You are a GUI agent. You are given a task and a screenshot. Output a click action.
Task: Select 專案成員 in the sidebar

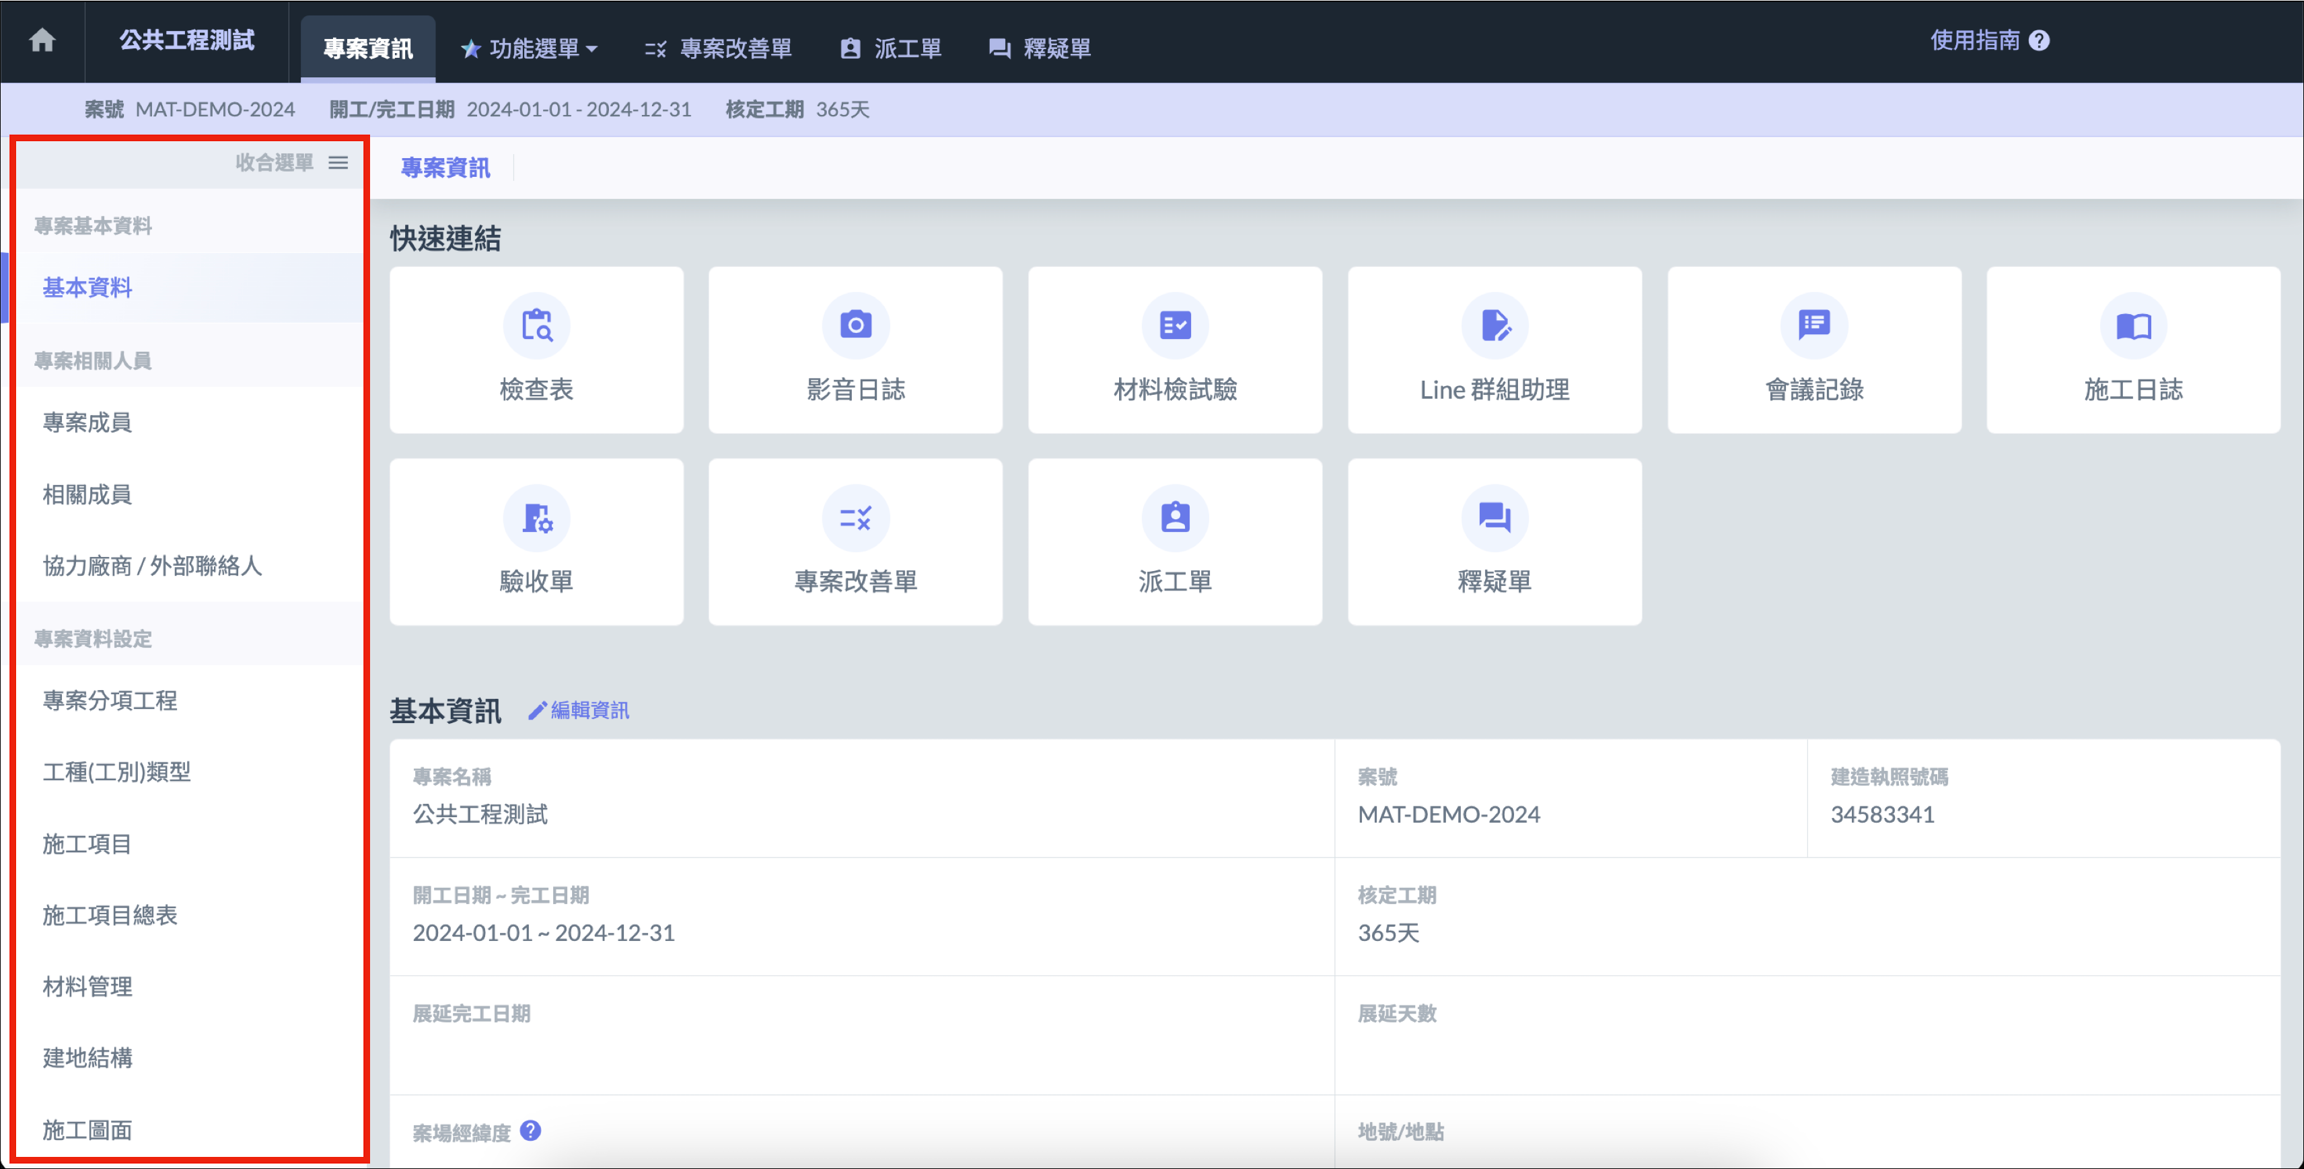(x=87, y=422)
